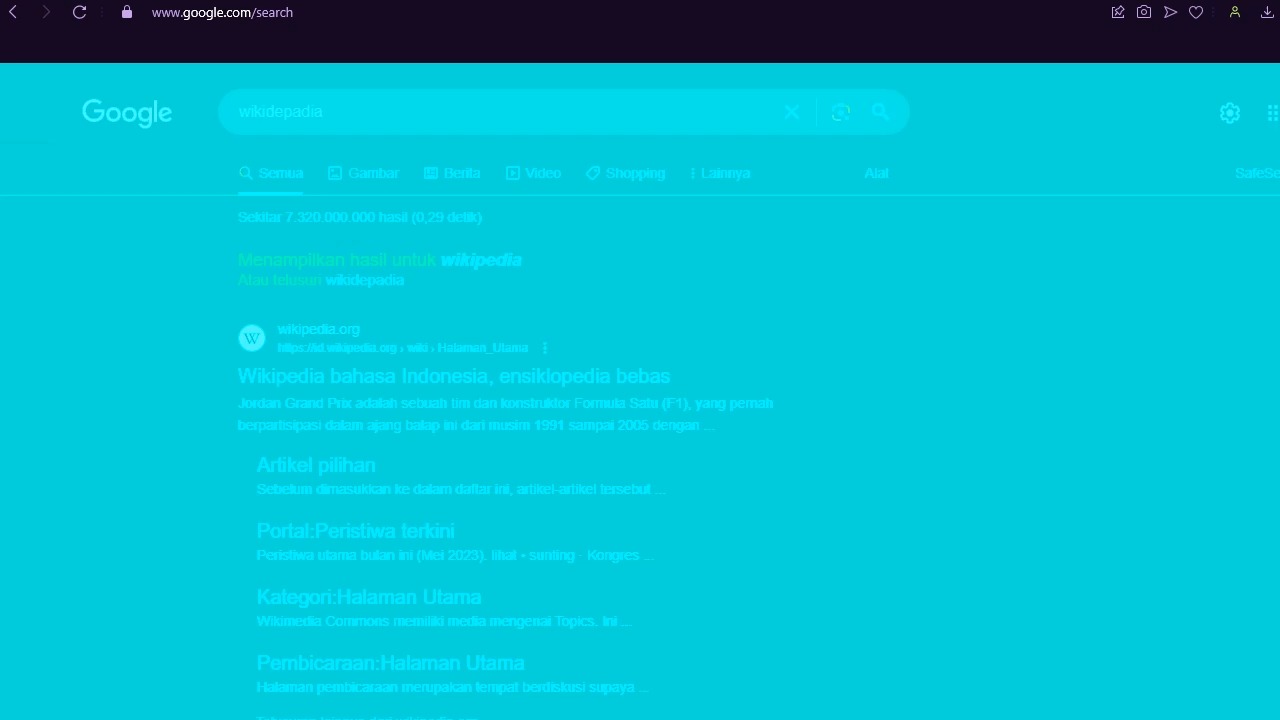Open the Video results tab
The width and height of the screenshot is (1280, 720).
(533, 173)
